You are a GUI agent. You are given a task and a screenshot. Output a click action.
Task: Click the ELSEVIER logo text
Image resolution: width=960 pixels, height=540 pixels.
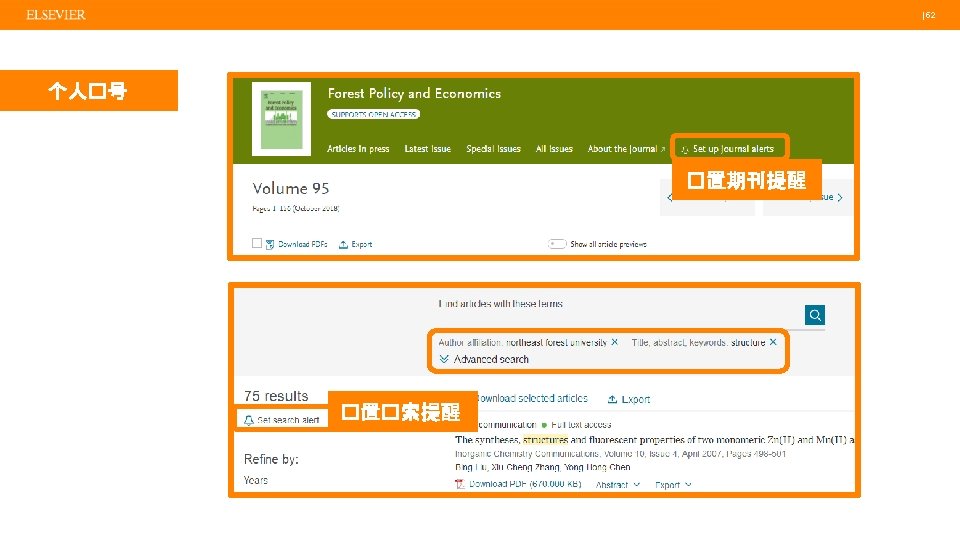point(56,15)
